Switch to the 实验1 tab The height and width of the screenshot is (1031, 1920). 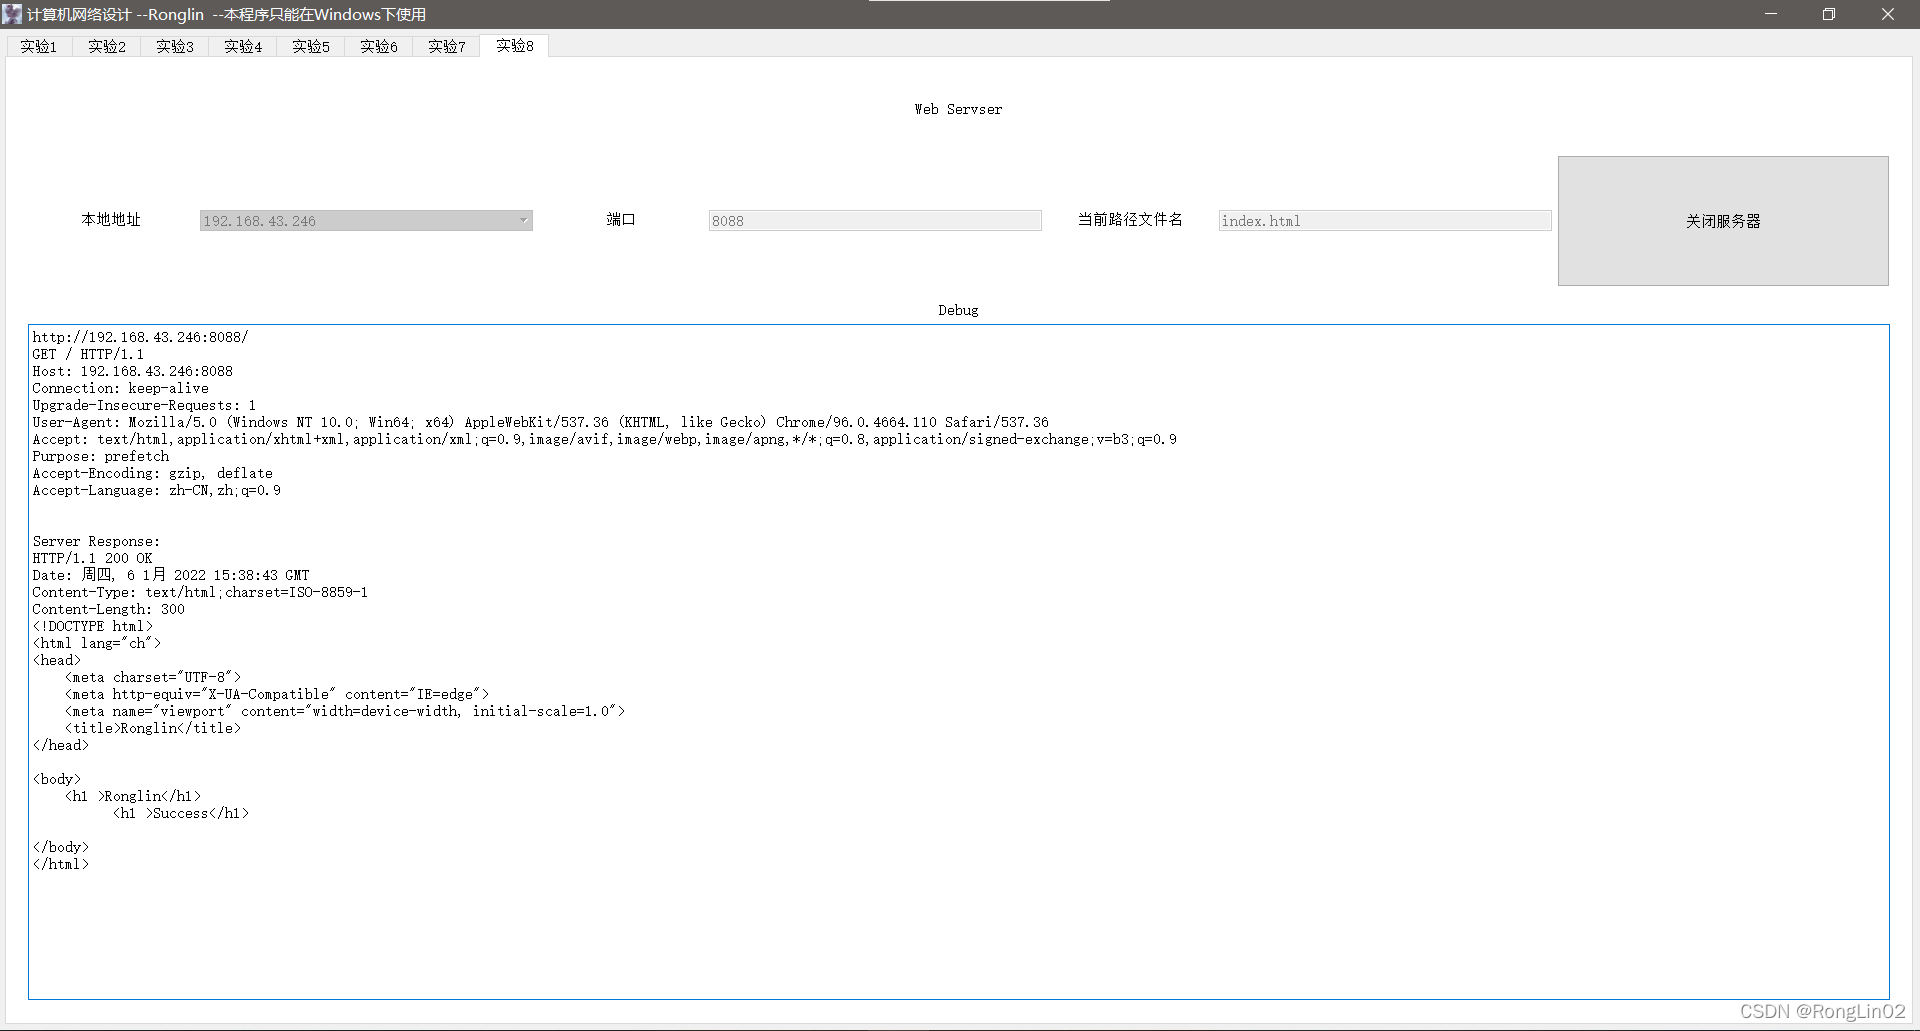click(39, 46)
